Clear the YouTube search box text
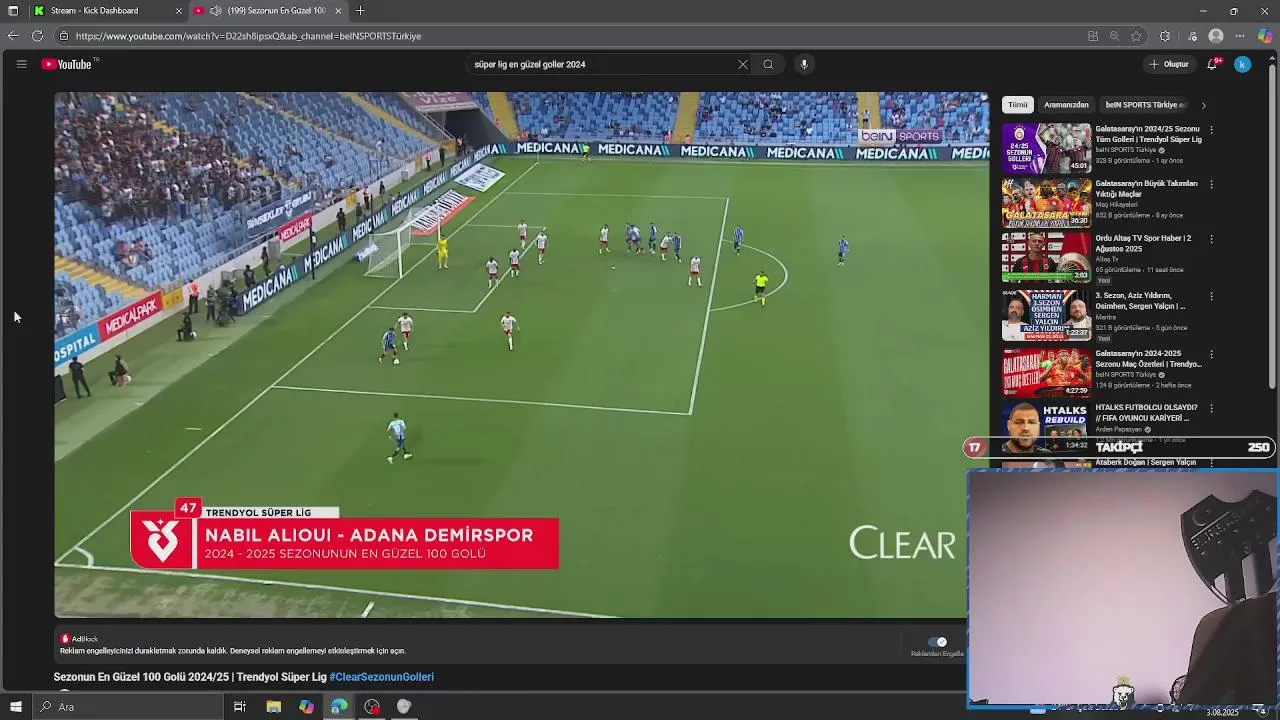Viewport: 1280px width, 720px height. pyautogui.click(x=743, y=64)
